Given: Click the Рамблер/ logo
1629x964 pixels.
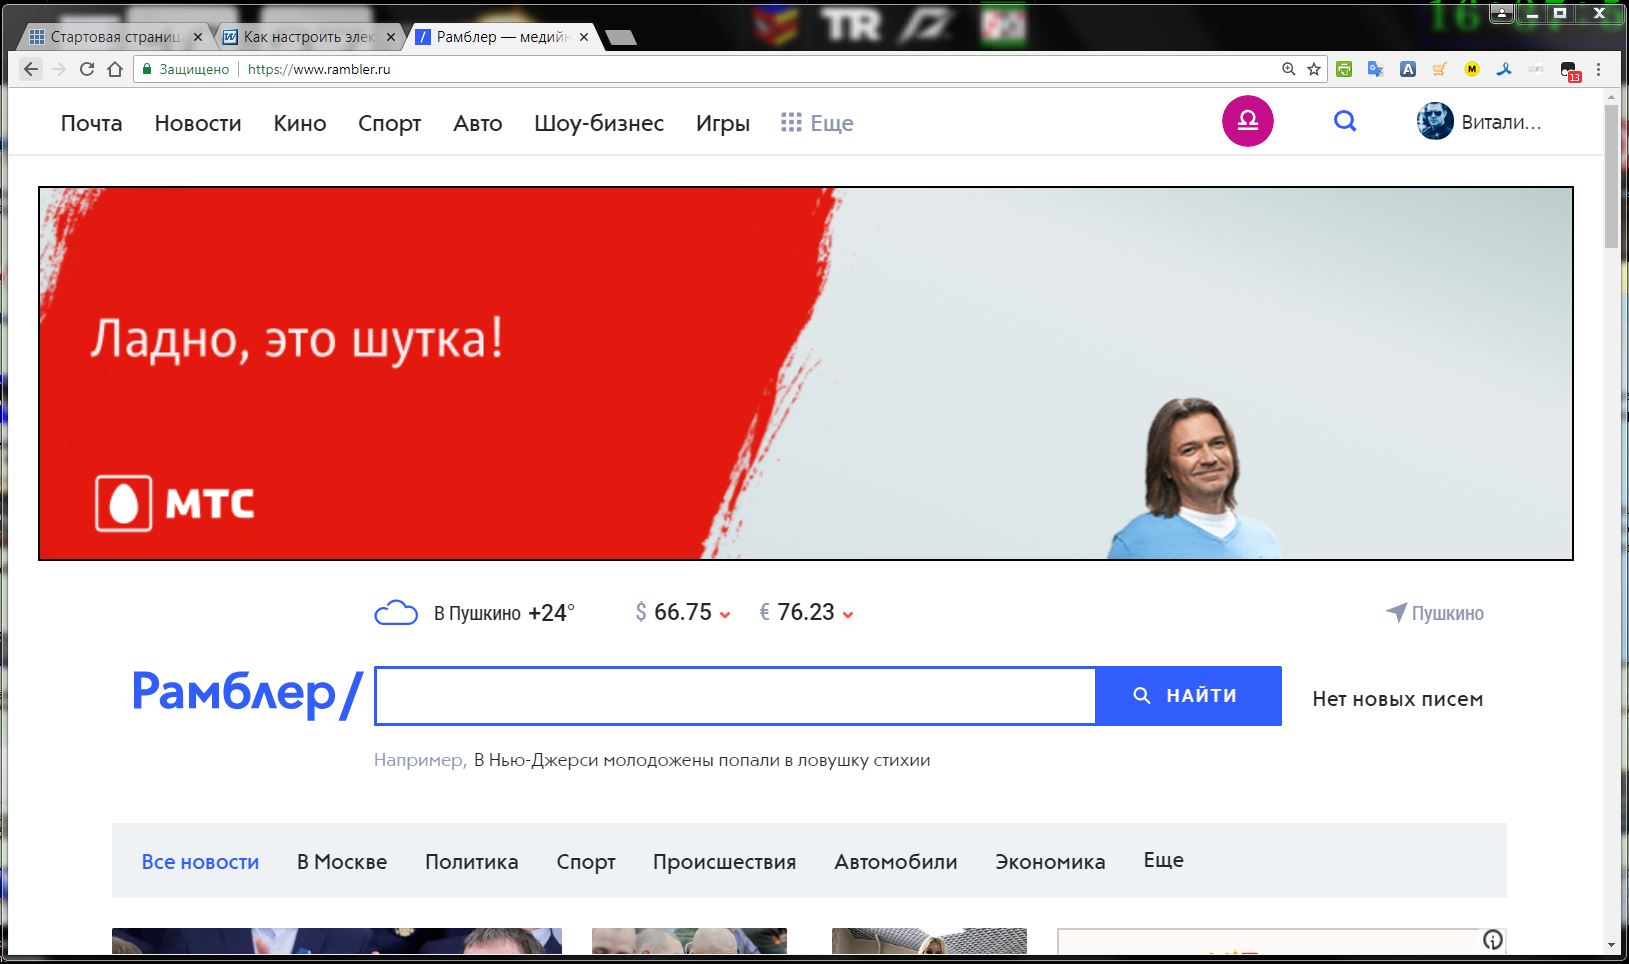Looking at the screenshot, I should coord(246,693).
